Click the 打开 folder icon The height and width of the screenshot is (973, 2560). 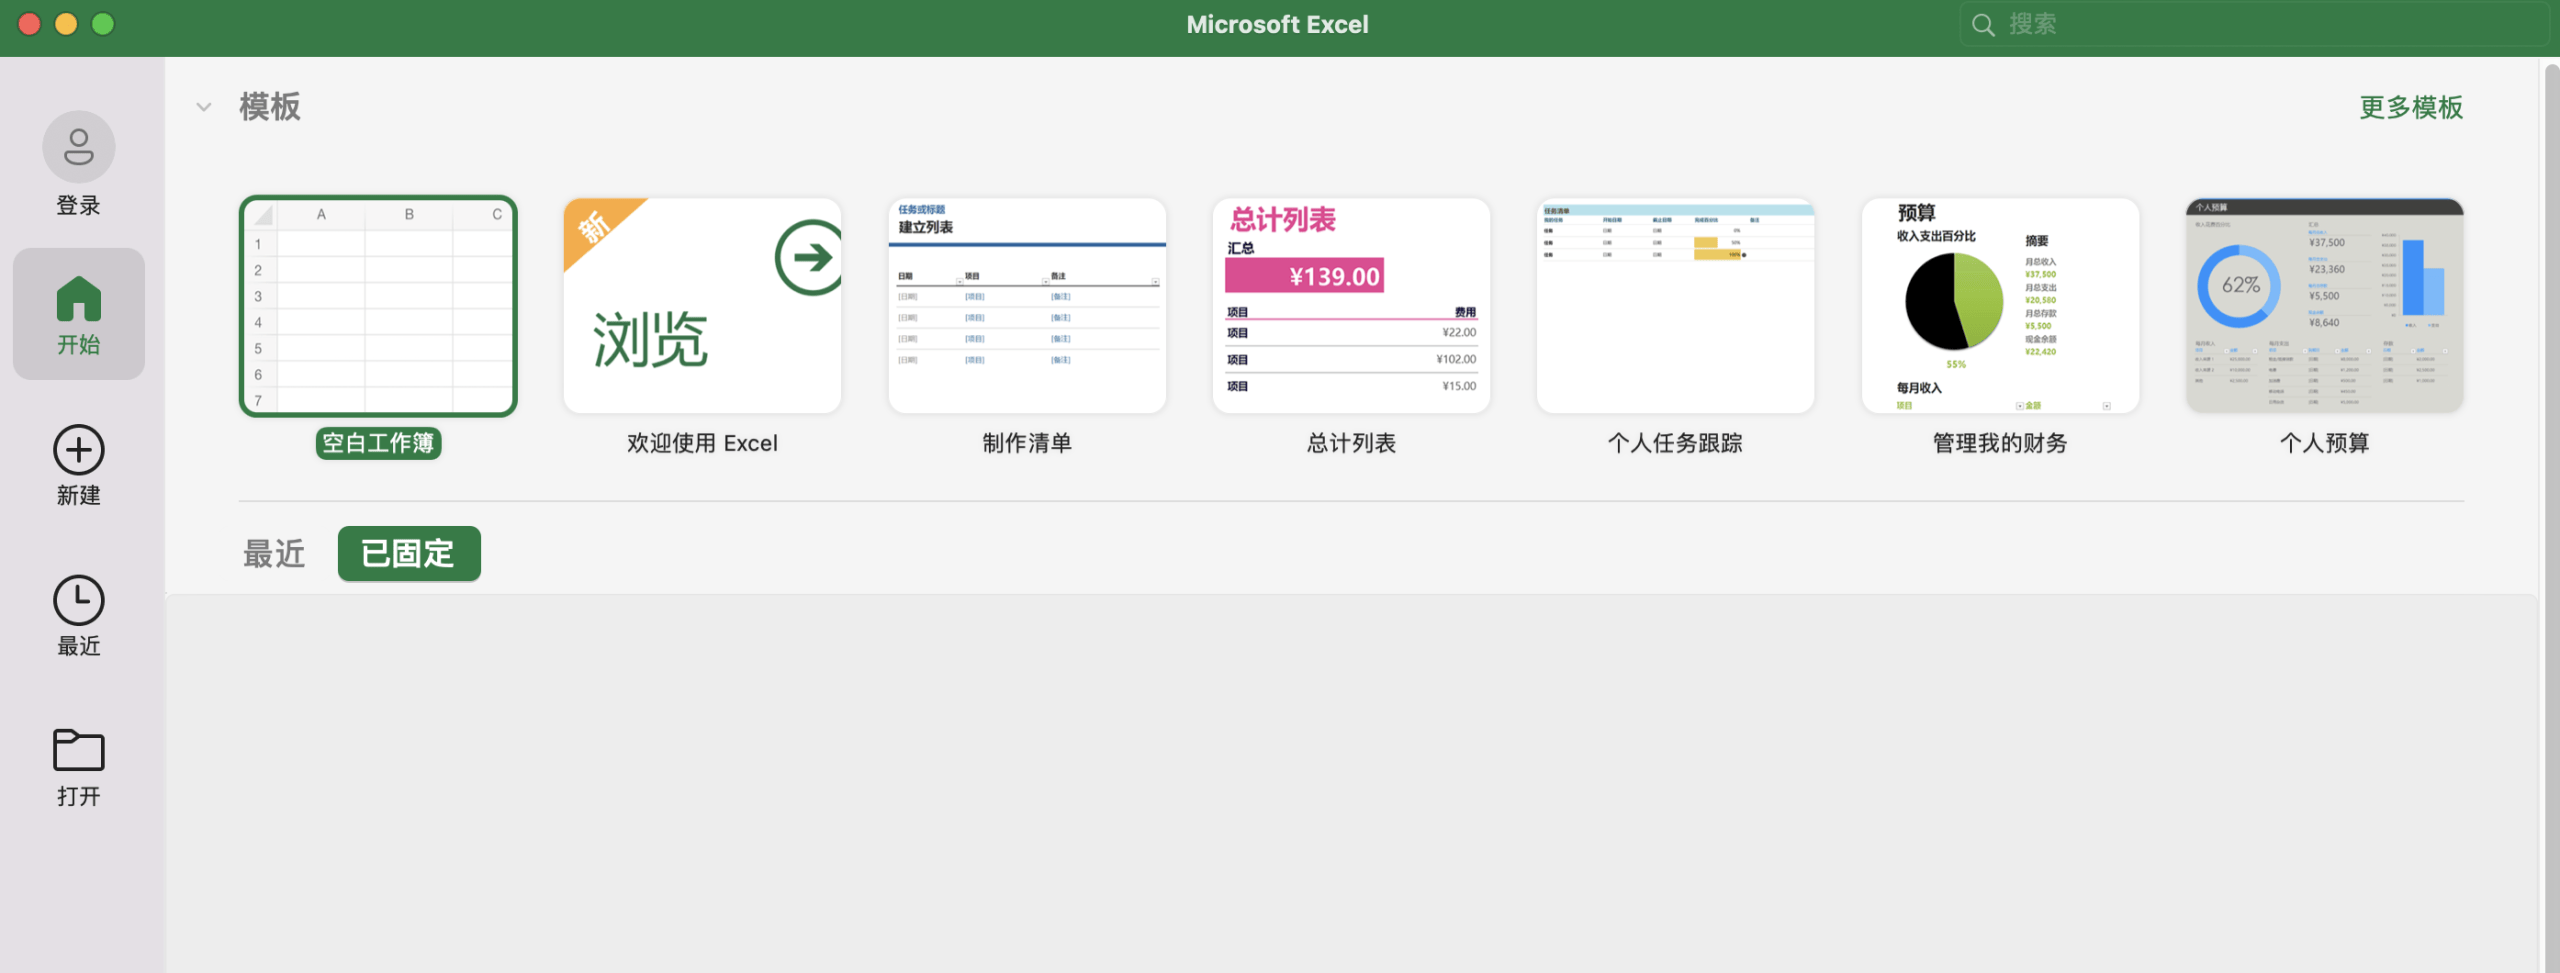pyautogui.click(x=78, y=750)
